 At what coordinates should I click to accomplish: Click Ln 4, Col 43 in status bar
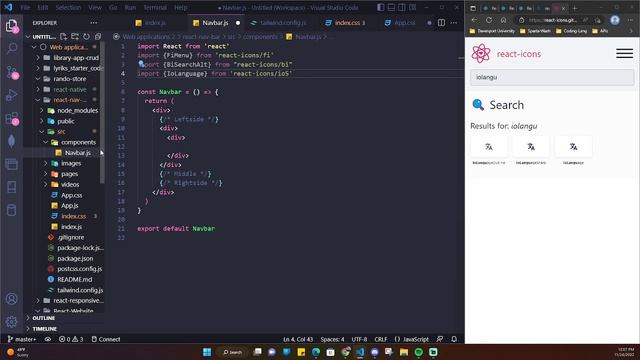298,339
